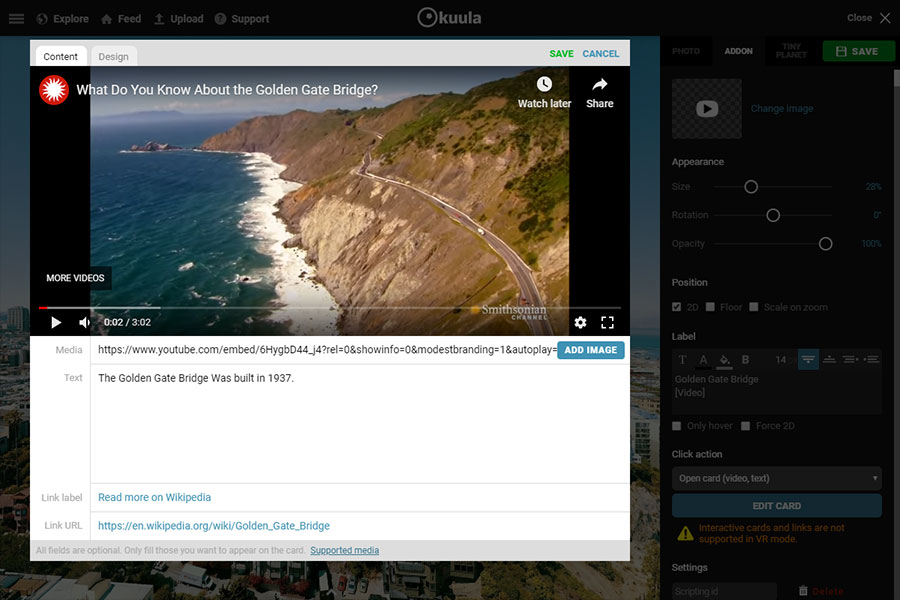Image resolution: width=900 pixels, height=600 pixels.
Task: Click the hotspot video thumbnail preview
Action: tap(707, 109)
